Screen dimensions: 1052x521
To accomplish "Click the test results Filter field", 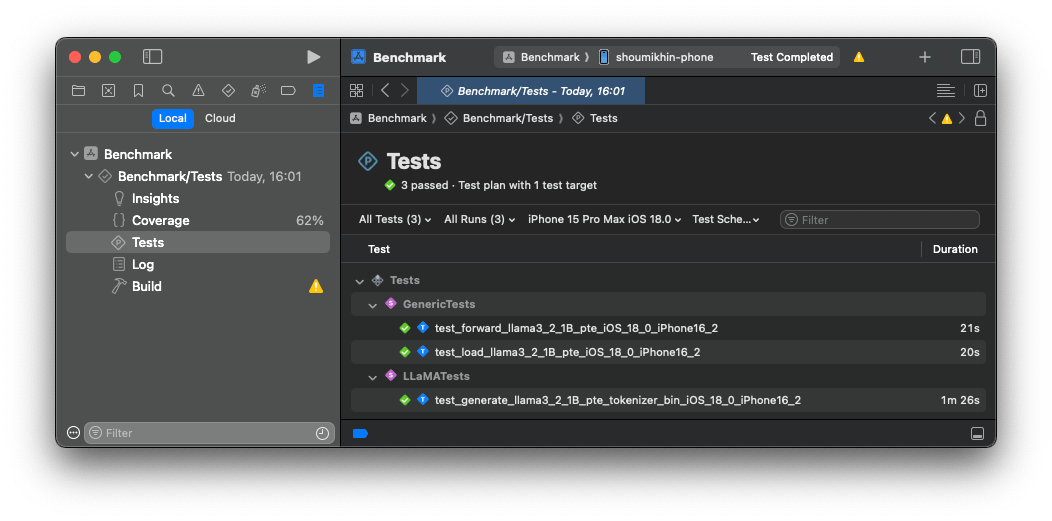I will [x=880, y=219].
